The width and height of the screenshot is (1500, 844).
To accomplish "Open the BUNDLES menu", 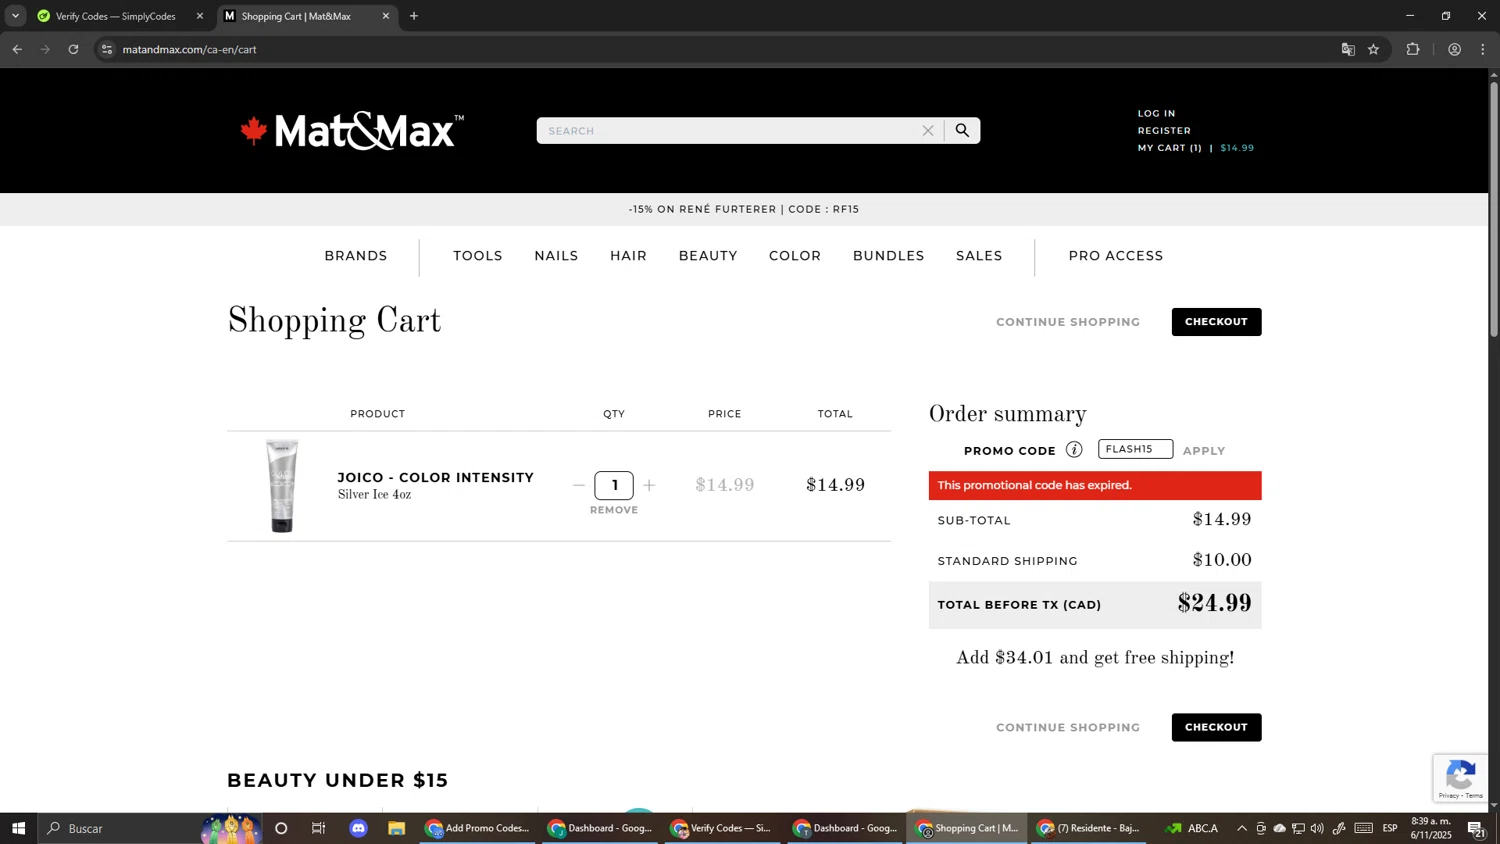I will (888, 256).
